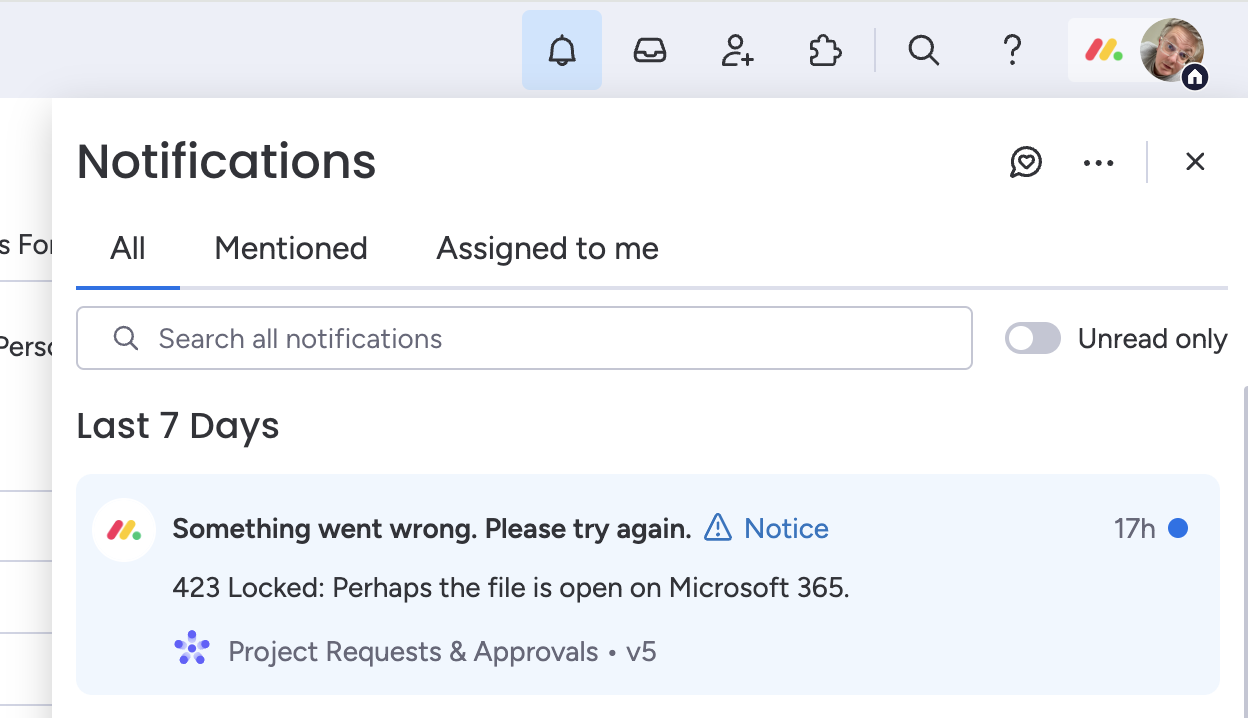Open the inbox tray icon
Image resolution: width=1248 pixels, height=718 pixels.
(x=650, y=50)
